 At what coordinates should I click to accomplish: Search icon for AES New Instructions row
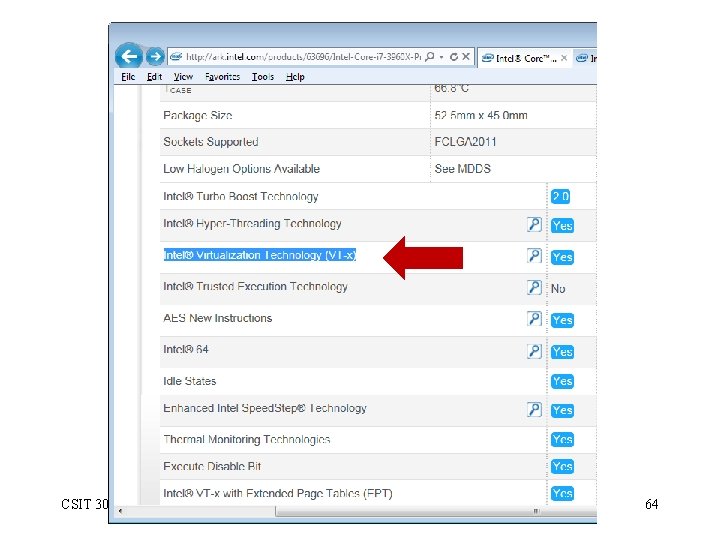534,319
